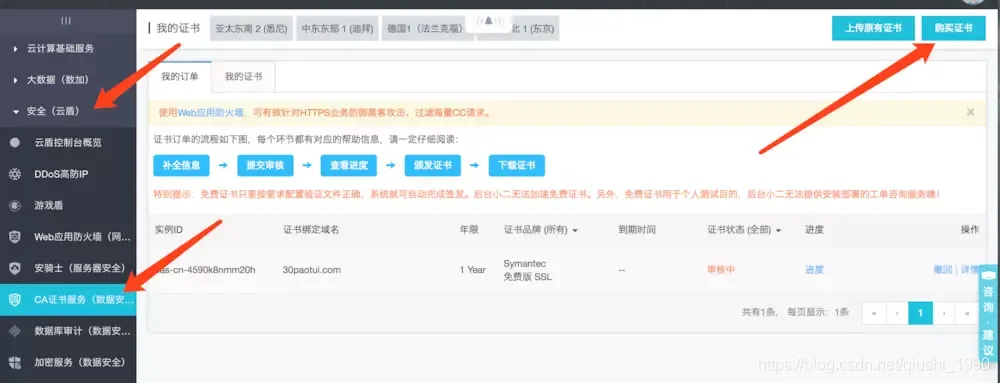Click the 1 Year cell

[x=473, y=270]
